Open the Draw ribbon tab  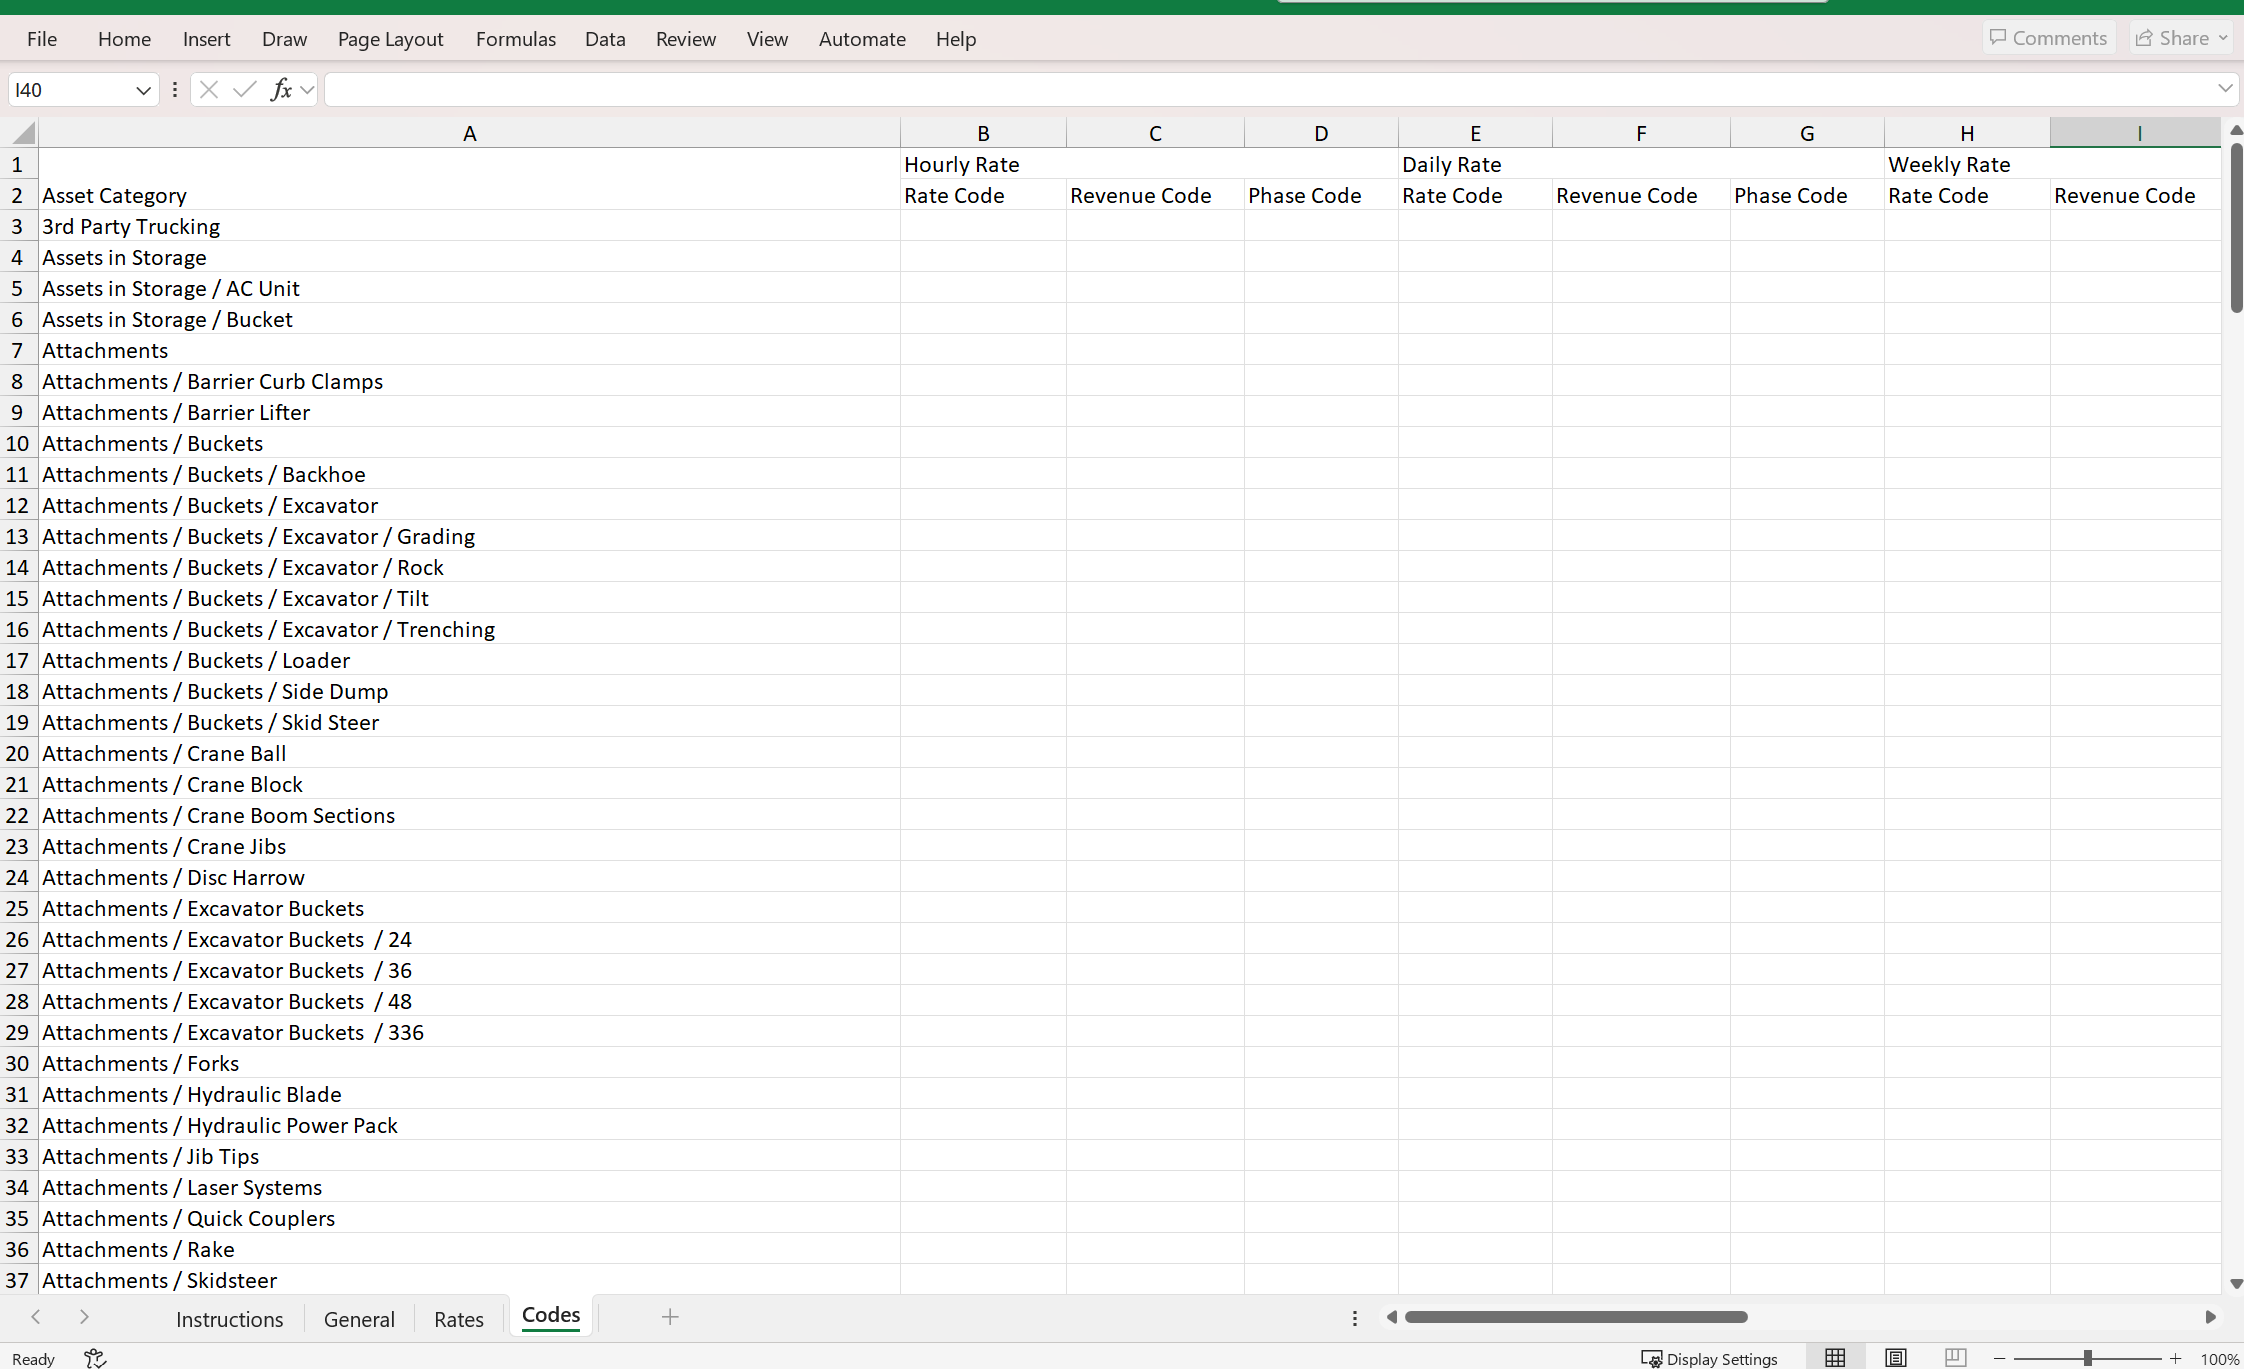pos(285,39)
